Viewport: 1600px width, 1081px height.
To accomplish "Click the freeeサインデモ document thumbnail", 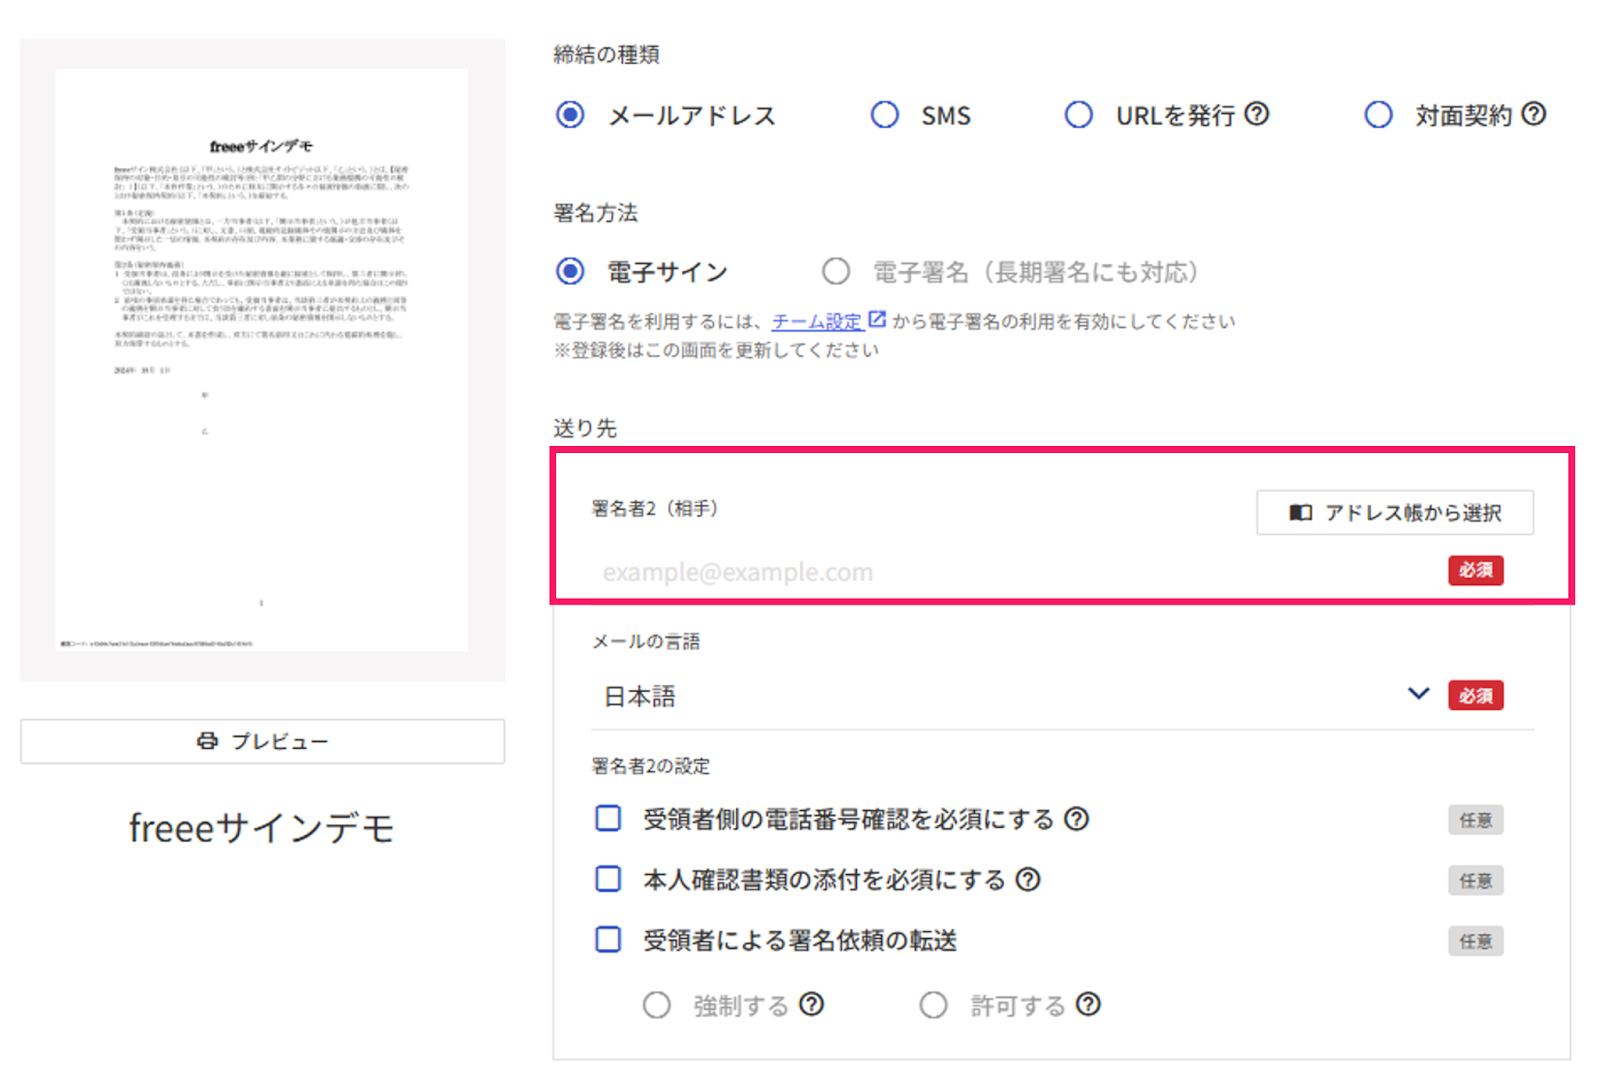I will tap(262, 360).
